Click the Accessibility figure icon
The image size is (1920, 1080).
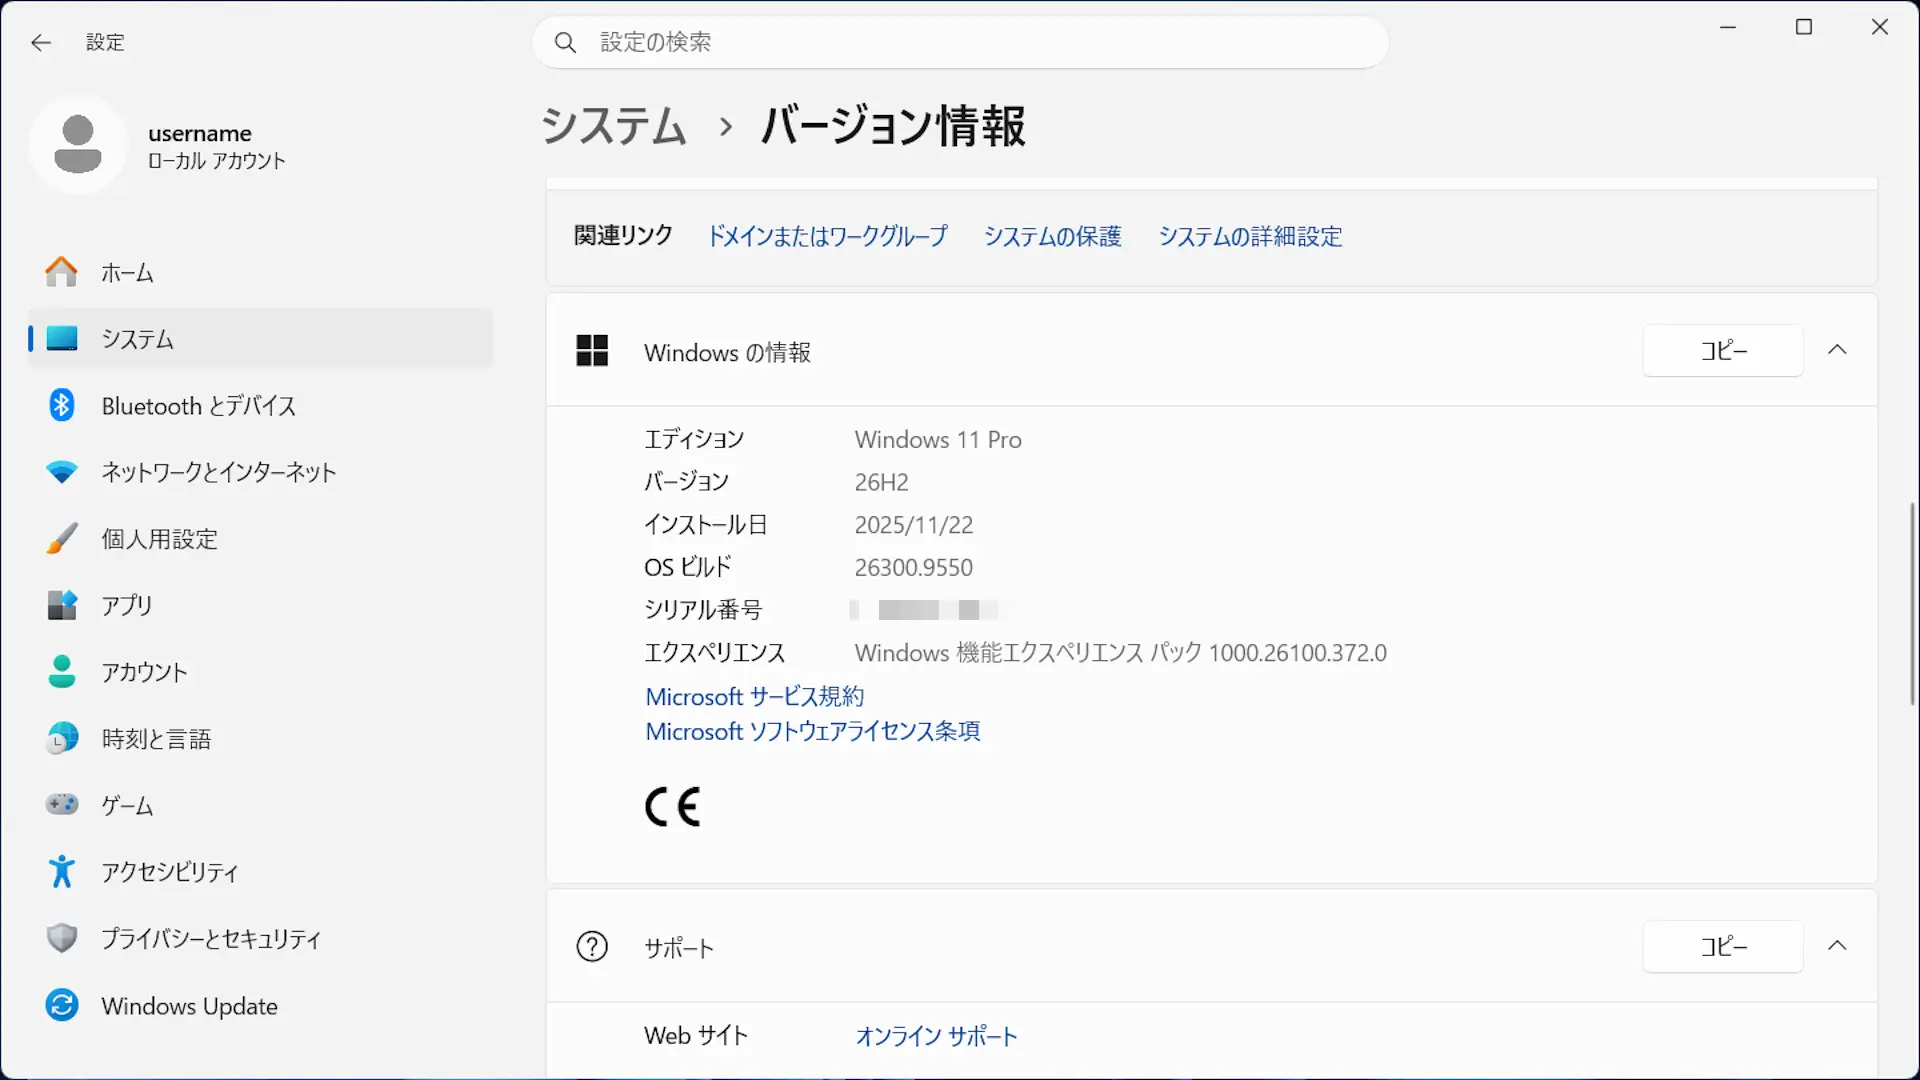61,871
